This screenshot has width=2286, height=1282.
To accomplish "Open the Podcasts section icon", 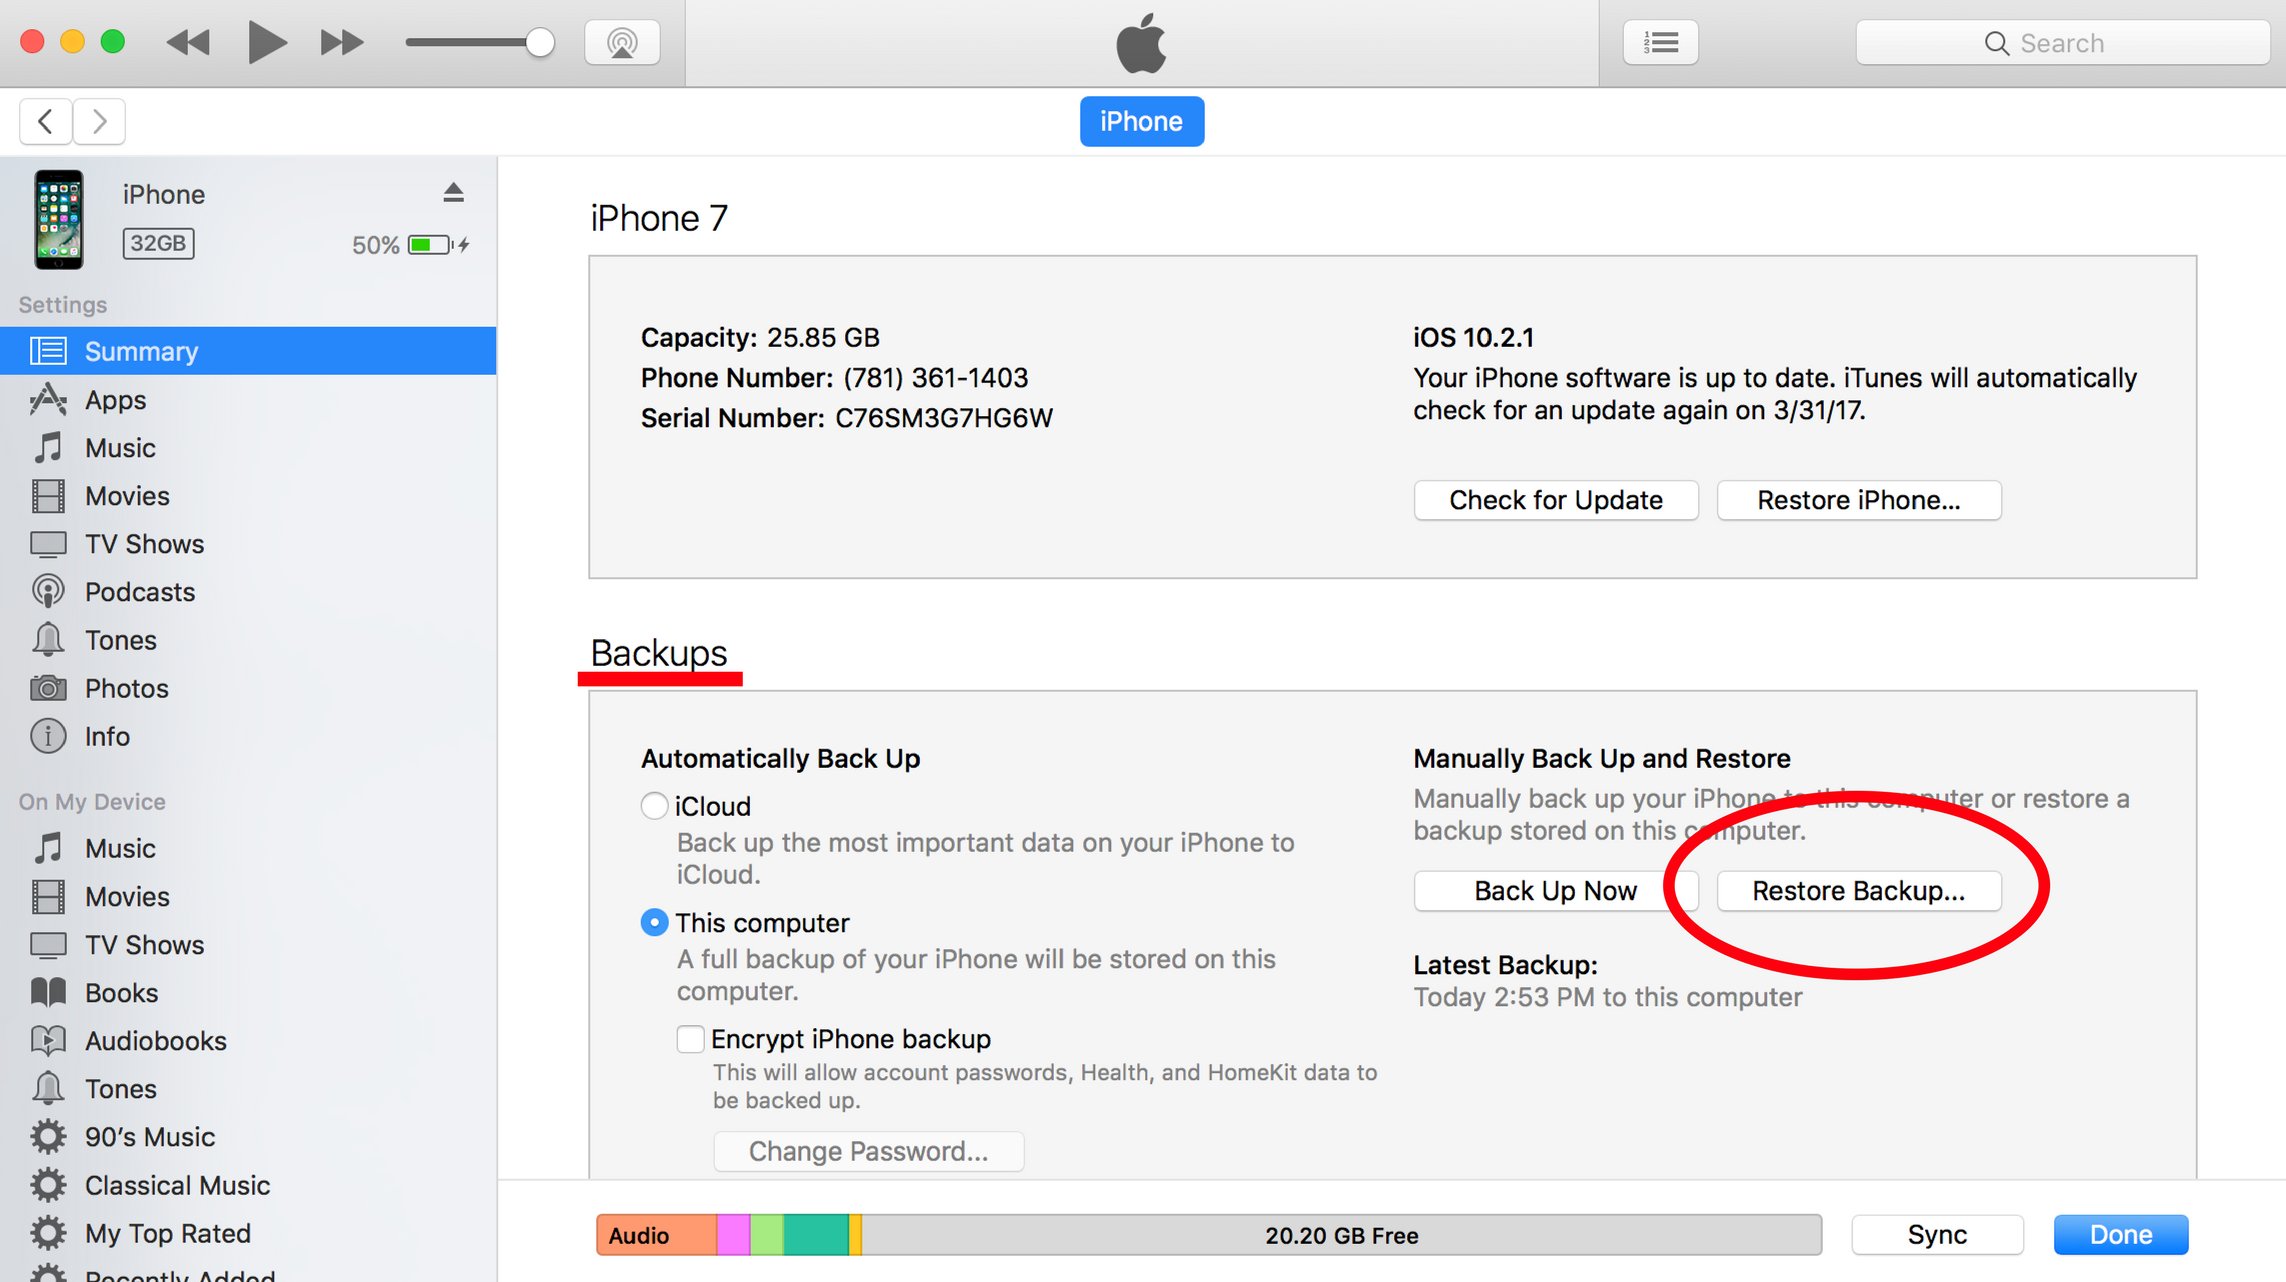I will tap(47, 592).
